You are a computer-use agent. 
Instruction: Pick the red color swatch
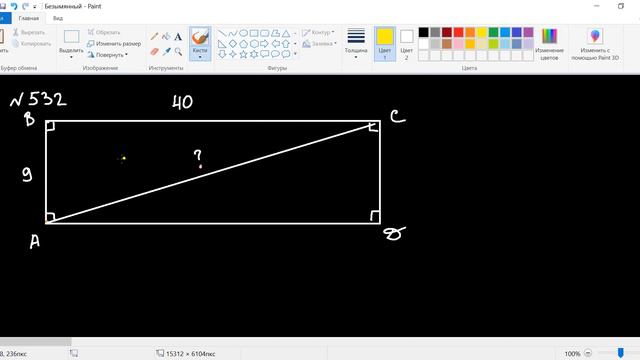[x=458, y=32]
